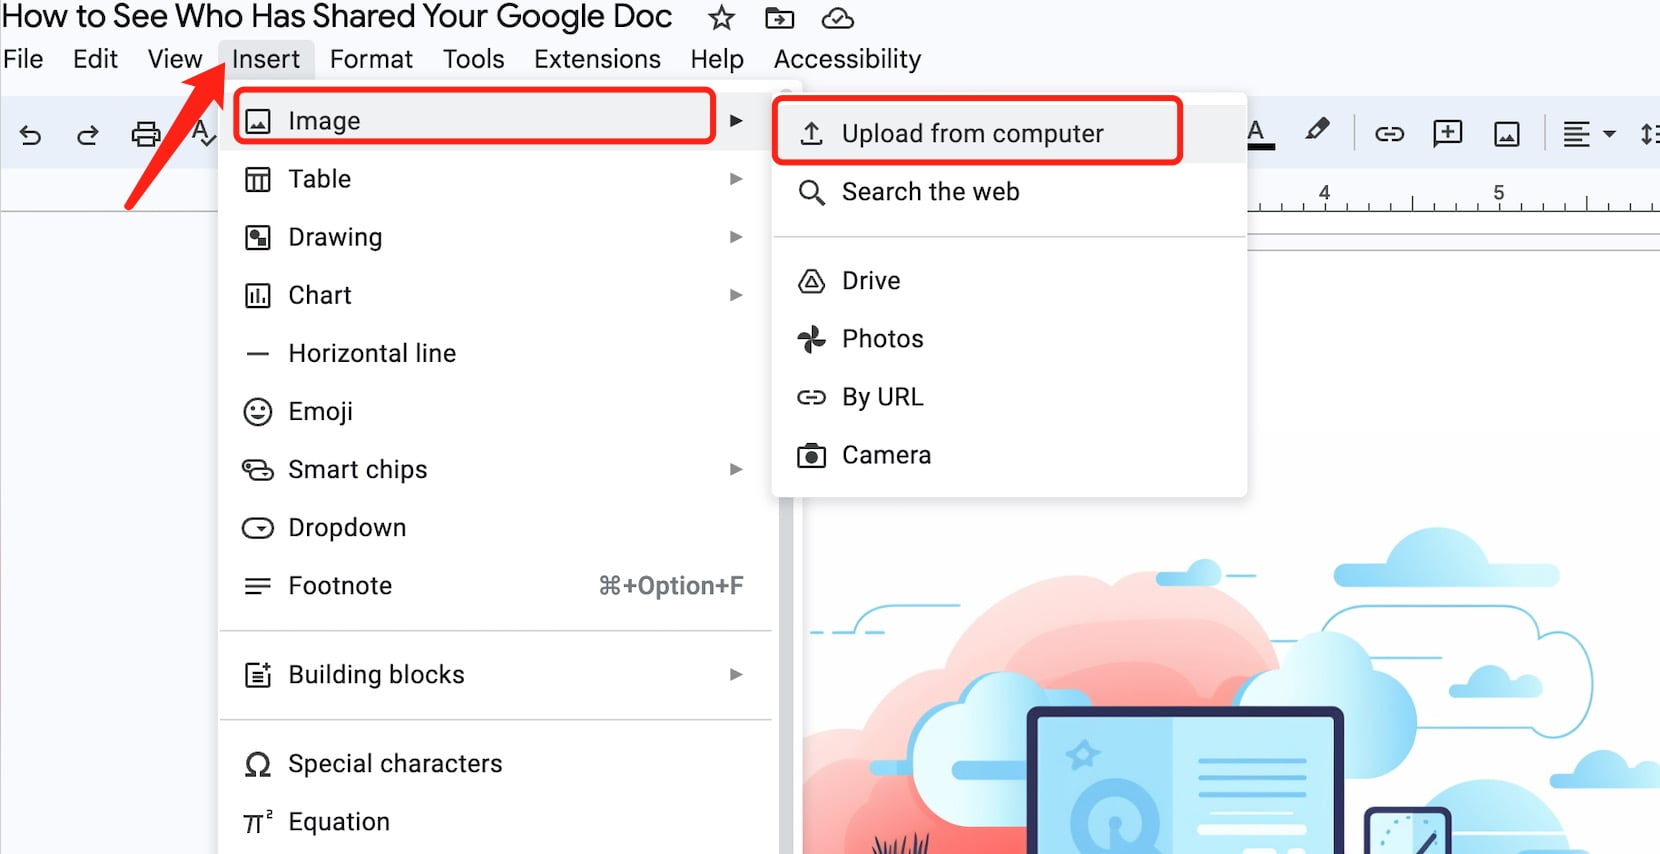Choose Special characters option
Image resolution: width=1660 pixels, height=854 pixels.
point(496,763)
